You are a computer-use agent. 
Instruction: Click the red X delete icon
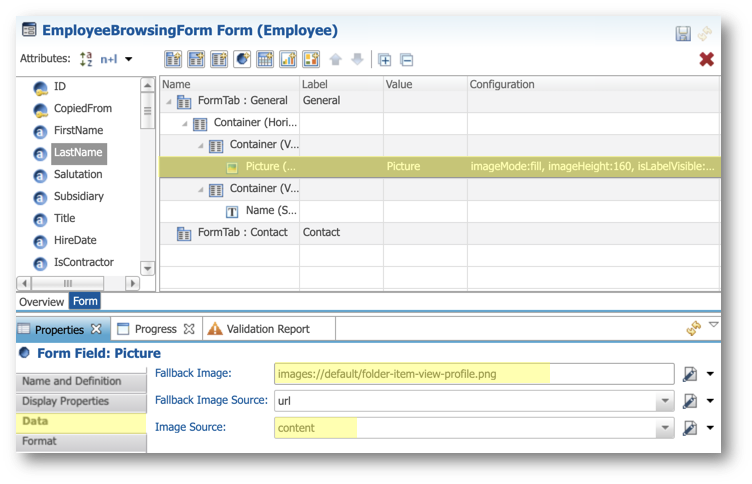[x=707, y=59]
